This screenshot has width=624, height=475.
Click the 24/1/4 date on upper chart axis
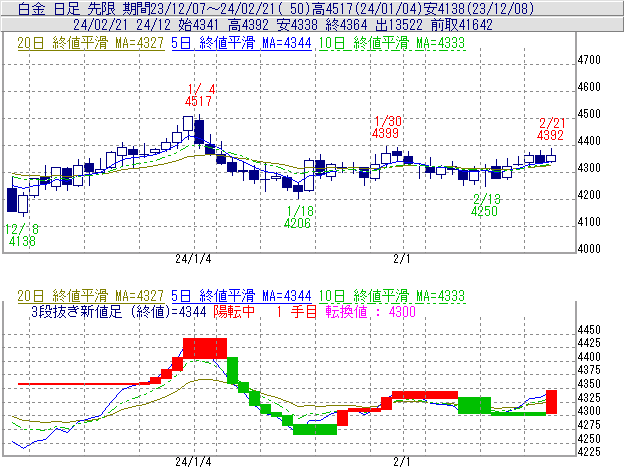[x=193, y=259]
